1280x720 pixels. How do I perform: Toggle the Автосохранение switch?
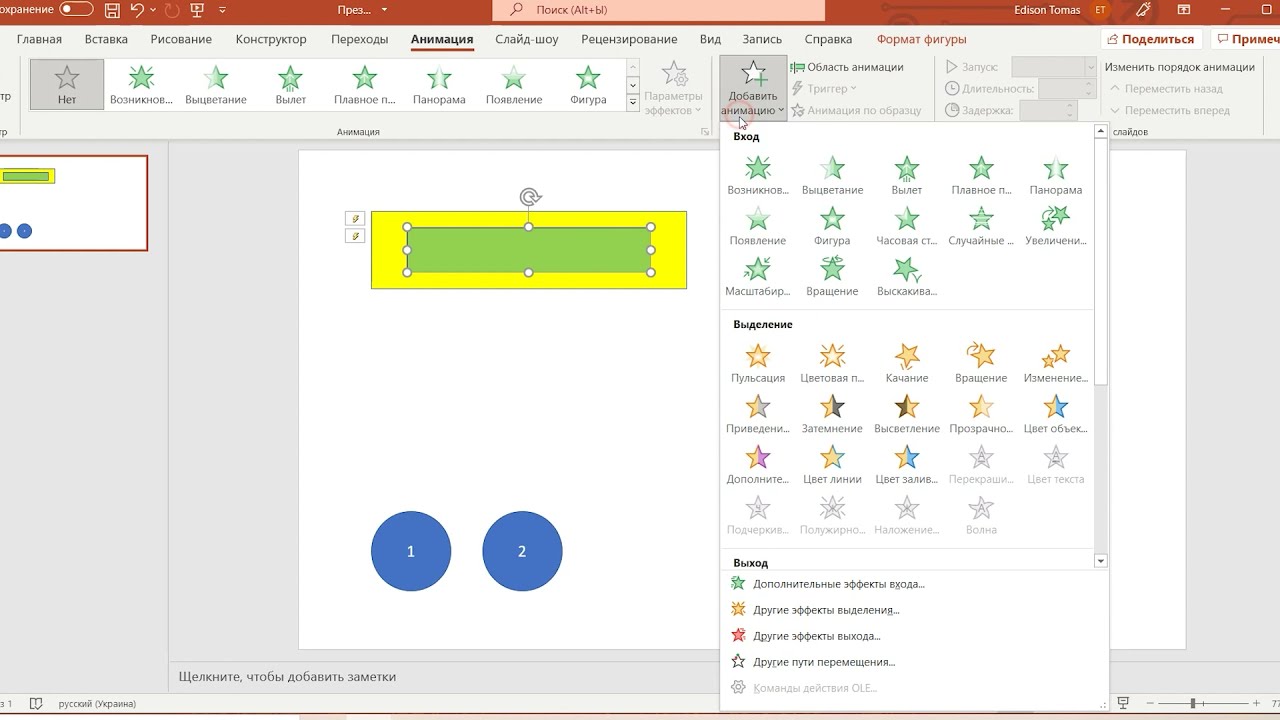tap(76, 10)
